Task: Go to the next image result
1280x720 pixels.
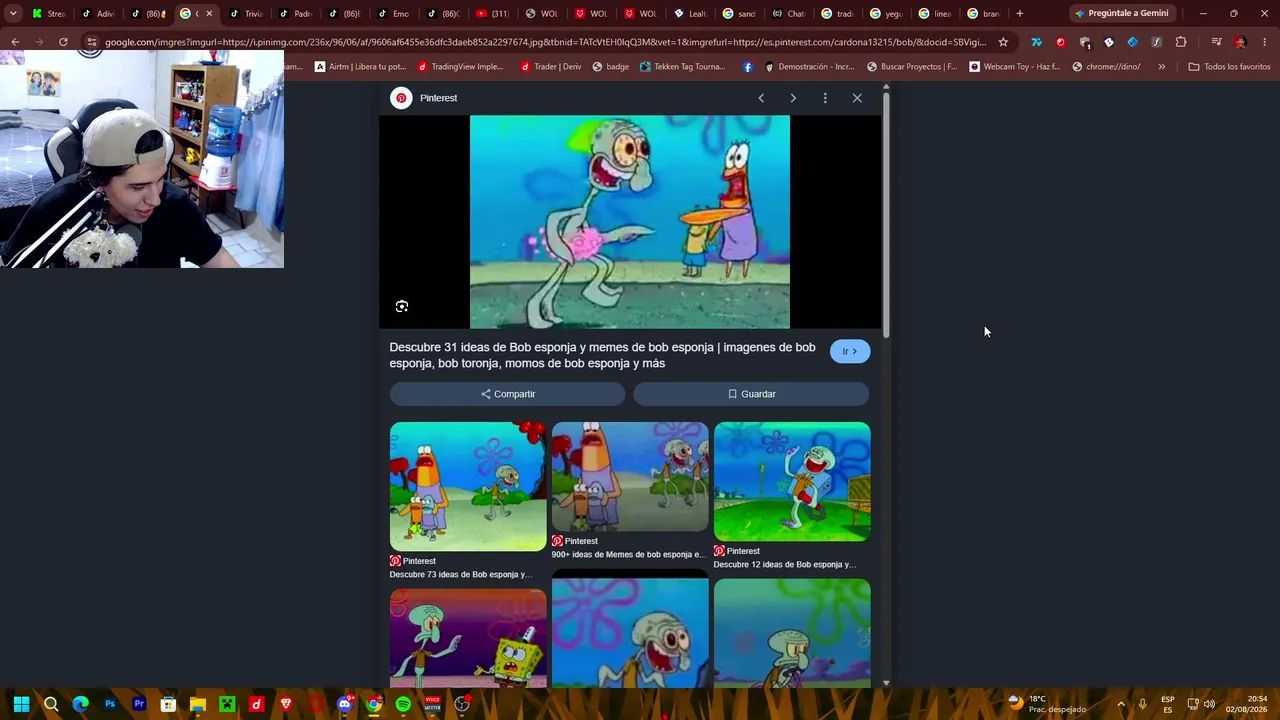Action: click(793, 98)
